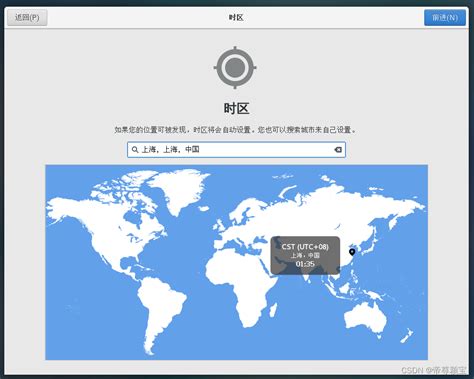Click the 01:35 time in bubble
The height and width of the screenshot is (379, 474).
[x=305, y=264]
